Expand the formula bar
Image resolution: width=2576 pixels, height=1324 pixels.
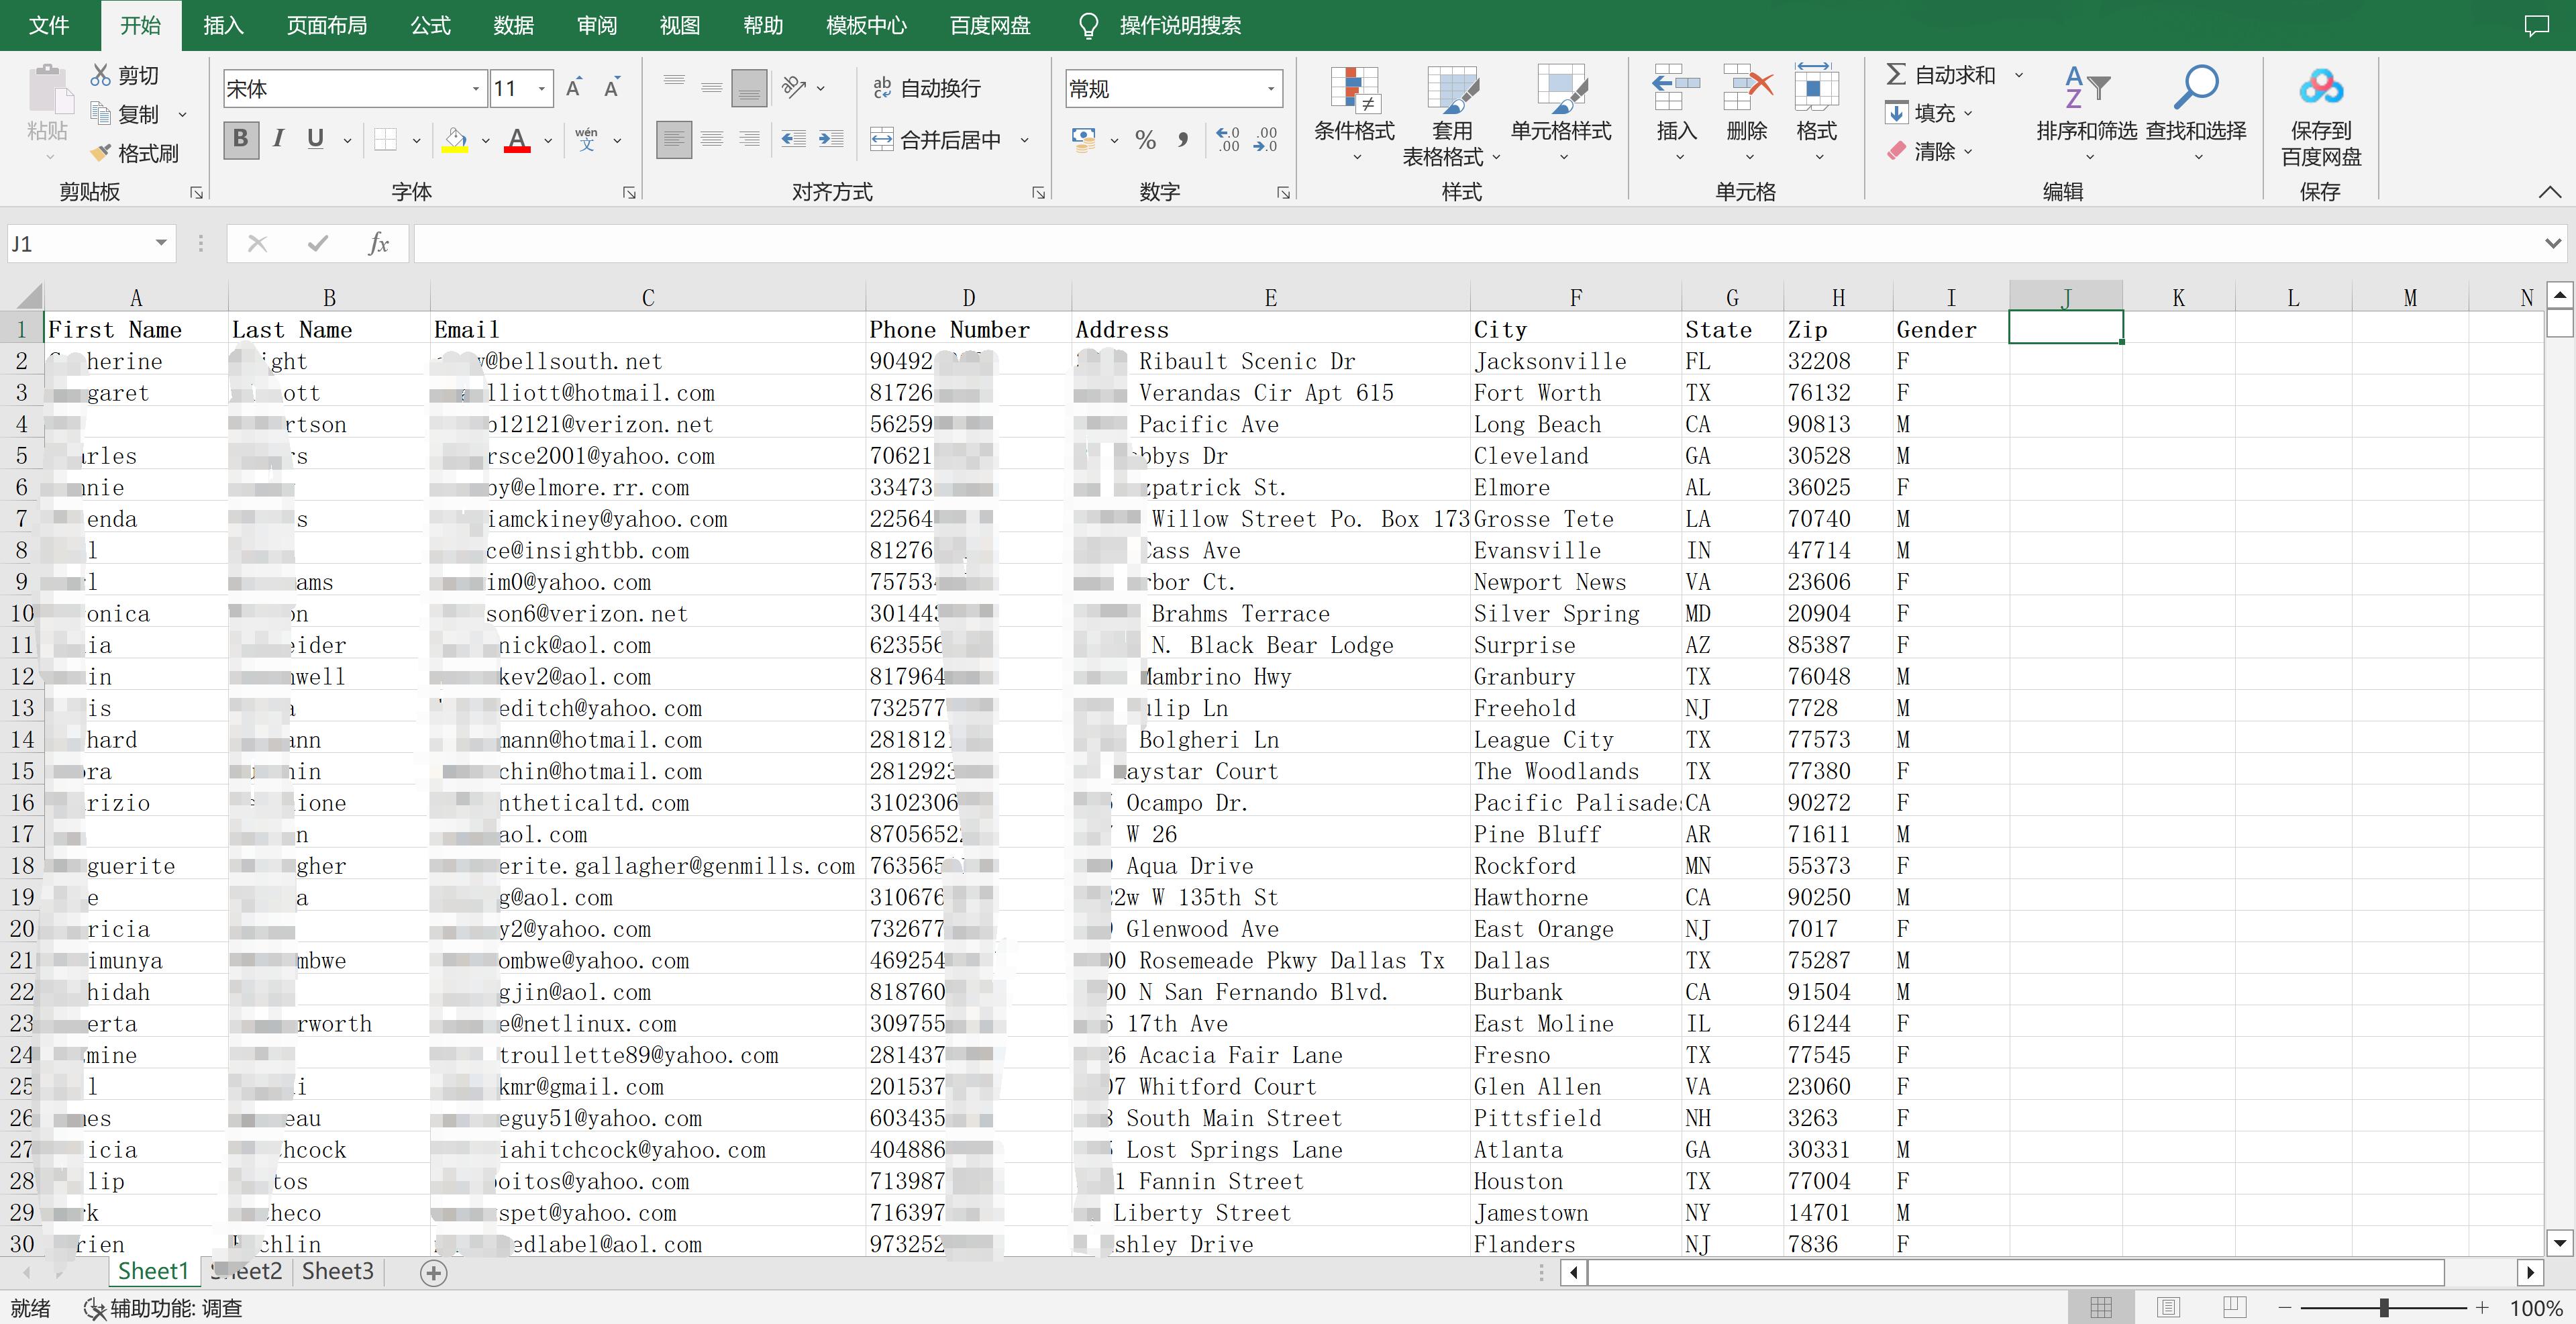point(2552,243)
